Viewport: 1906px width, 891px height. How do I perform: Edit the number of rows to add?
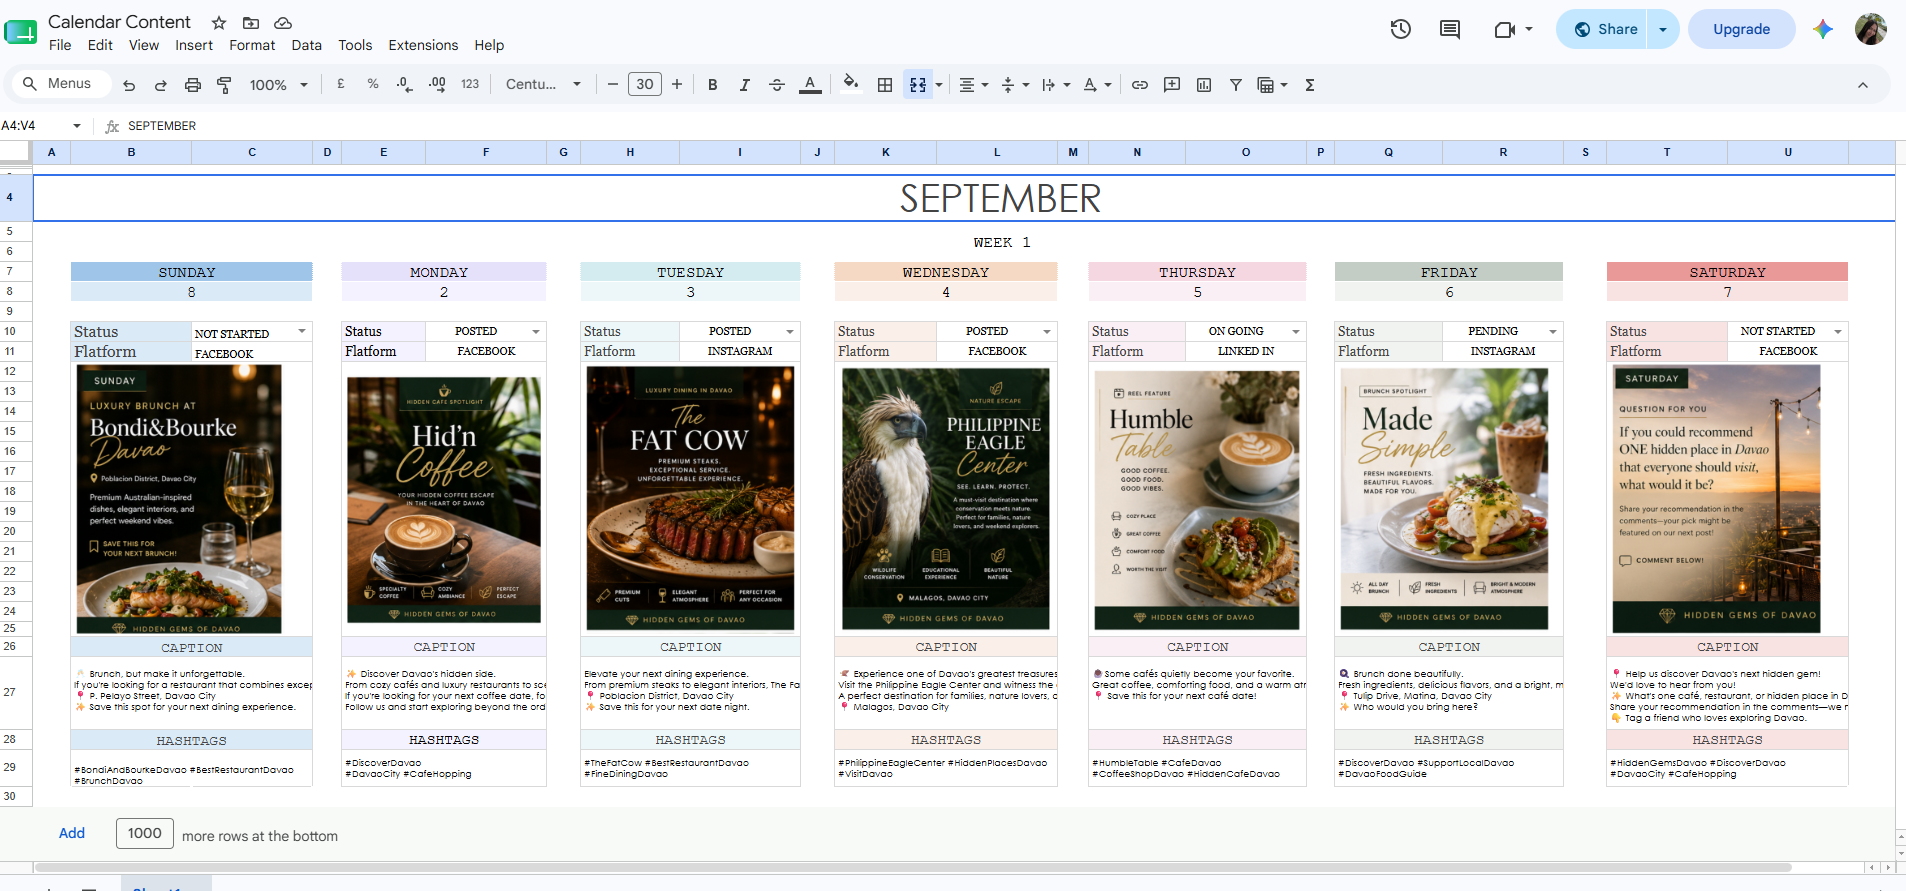point(145,833)
